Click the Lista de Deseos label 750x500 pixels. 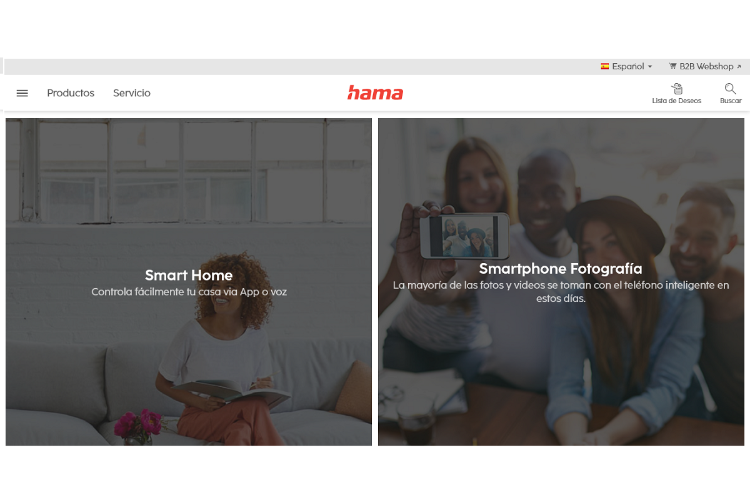676,100
